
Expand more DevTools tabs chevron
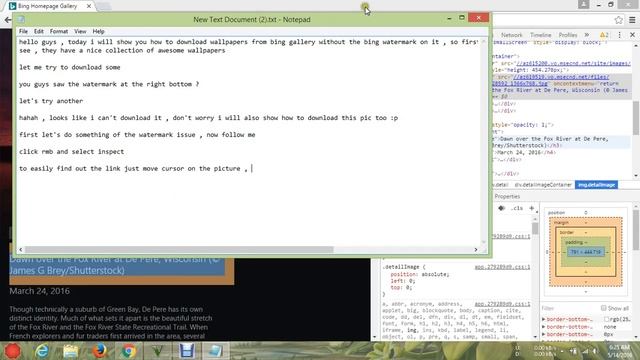point(587,35)
